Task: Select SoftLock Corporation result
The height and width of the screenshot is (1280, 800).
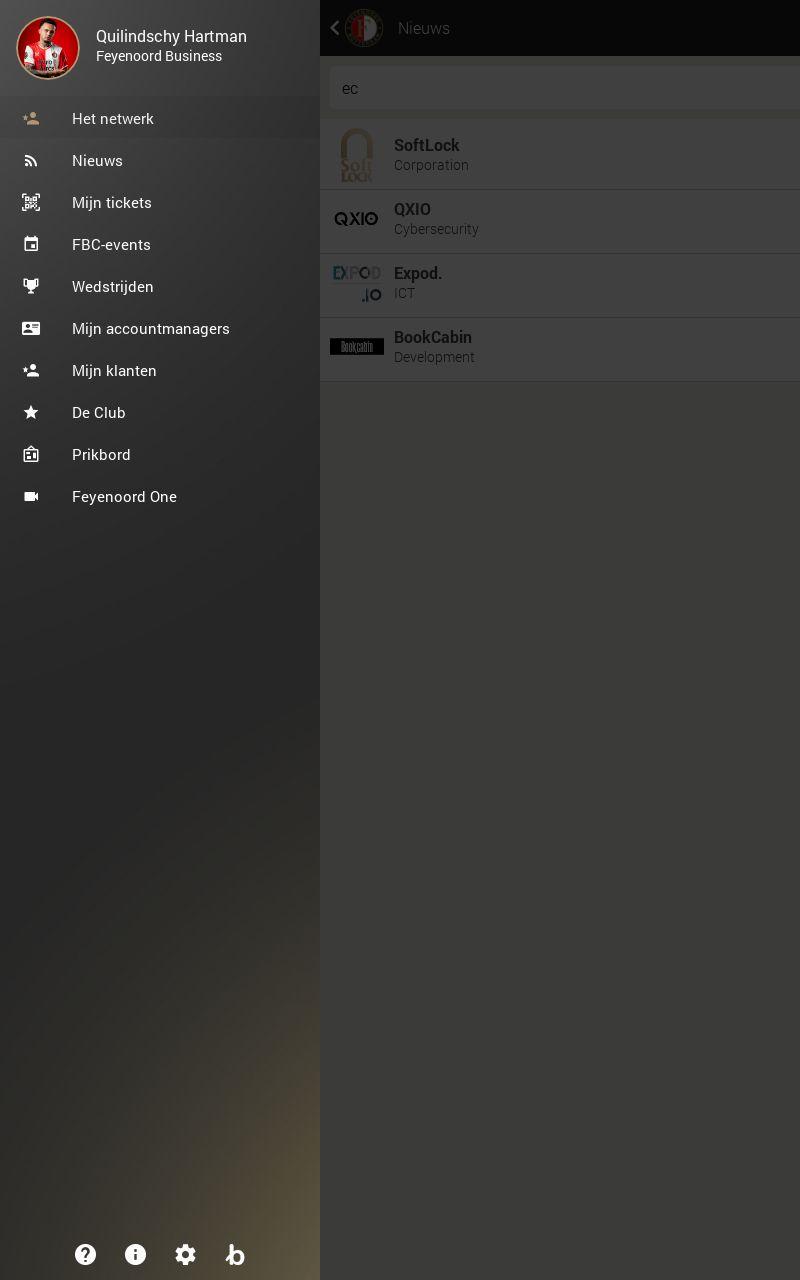Action: click(560, 155)
